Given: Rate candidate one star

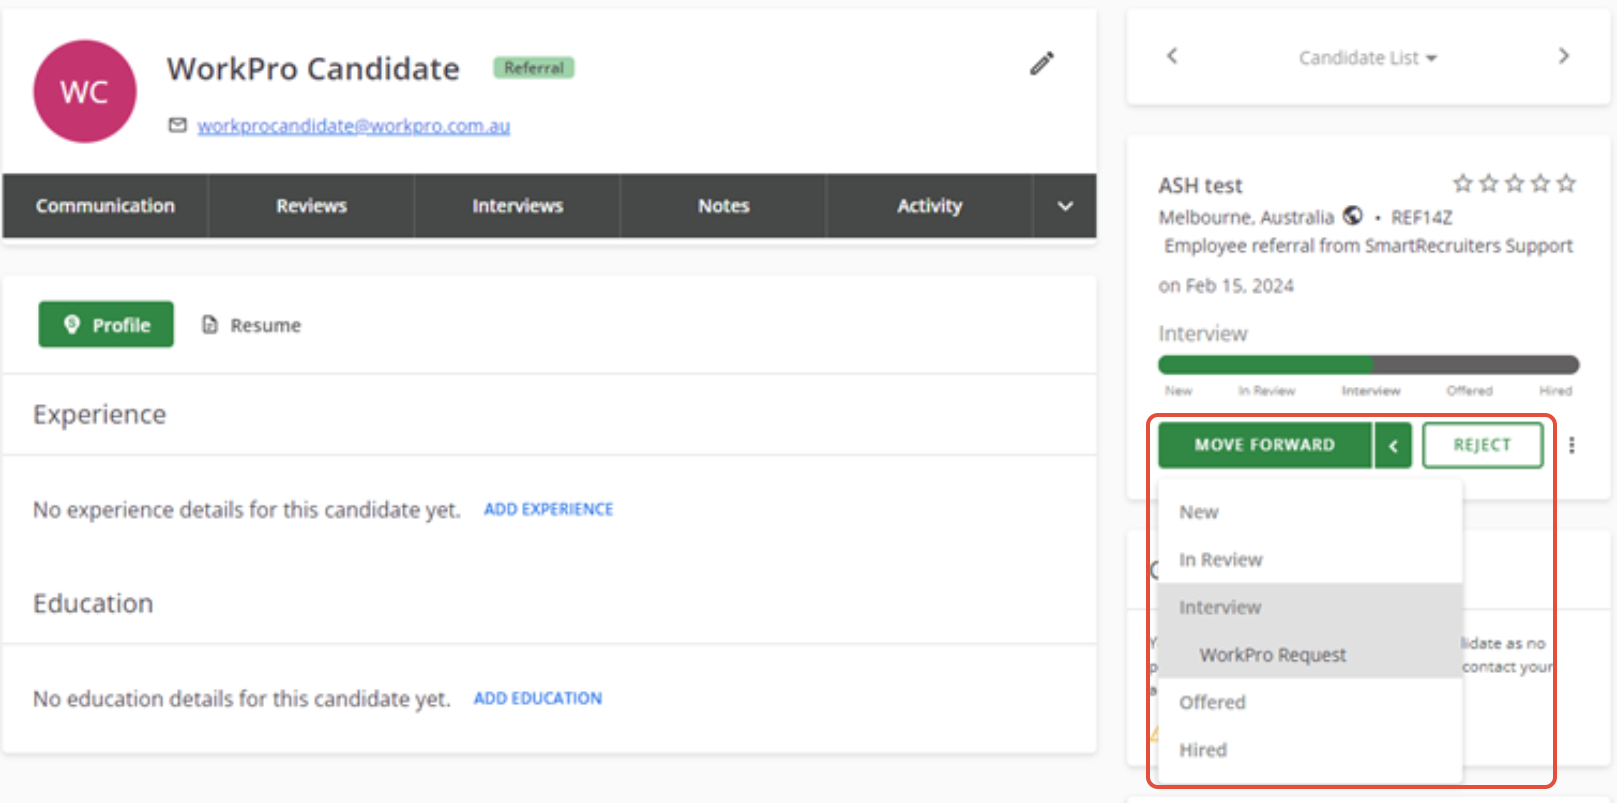Looking at the screenshot, I should tap(1462, 183).
